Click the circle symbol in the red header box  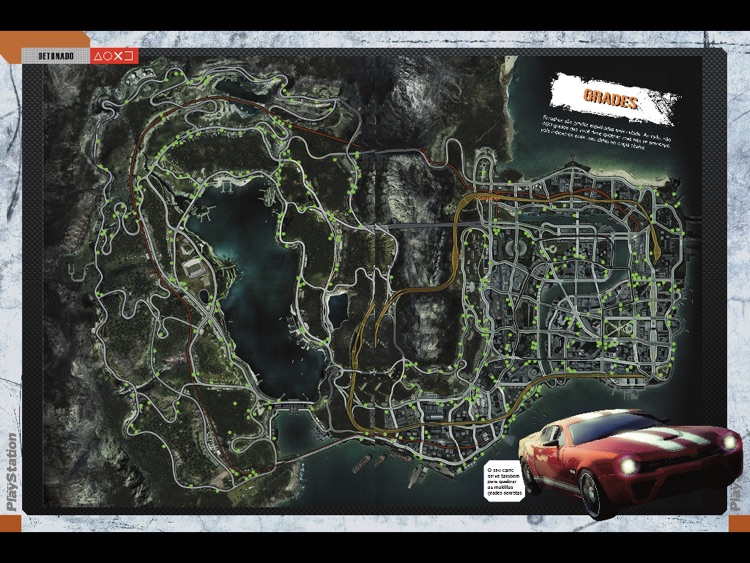pos(108,56)
